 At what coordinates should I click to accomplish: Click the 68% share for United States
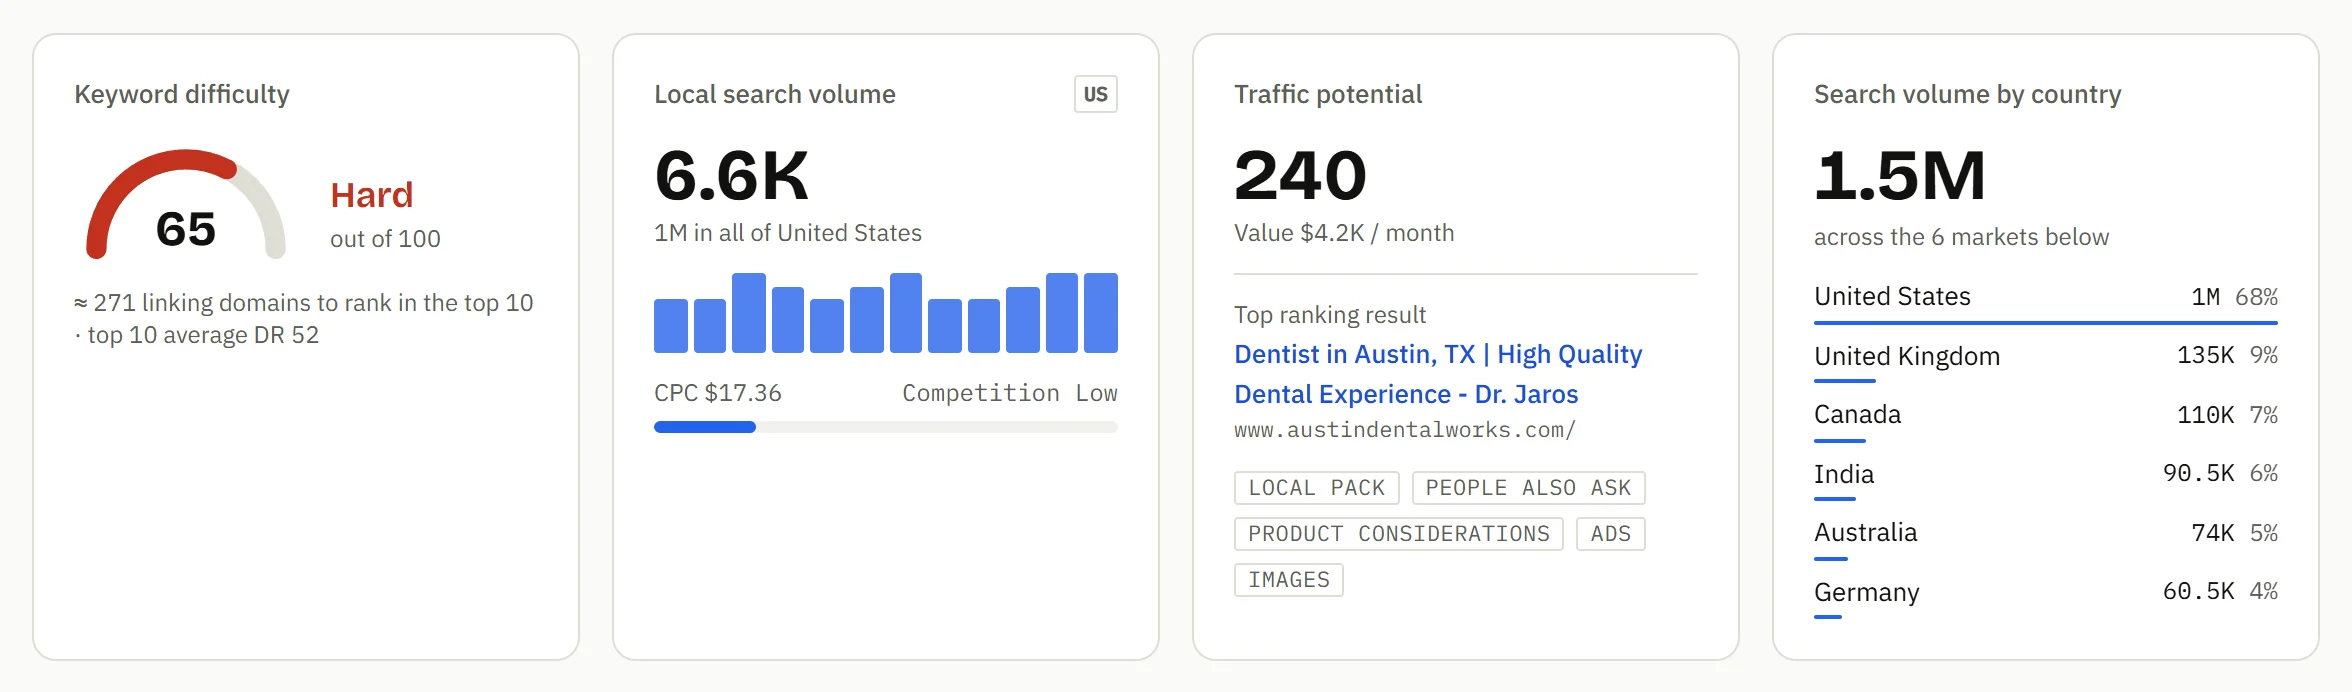pyautogui.click(x=2256, y=297)
